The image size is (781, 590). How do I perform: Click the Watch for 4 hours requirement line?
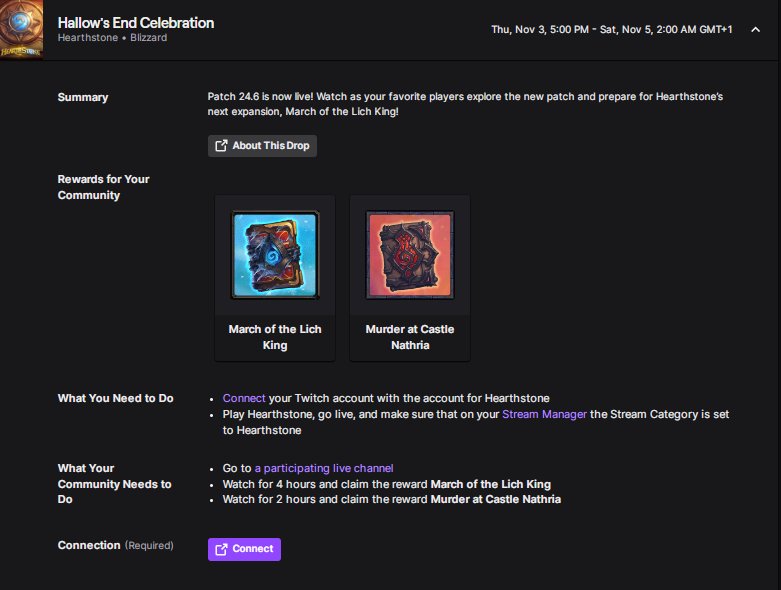387,484
